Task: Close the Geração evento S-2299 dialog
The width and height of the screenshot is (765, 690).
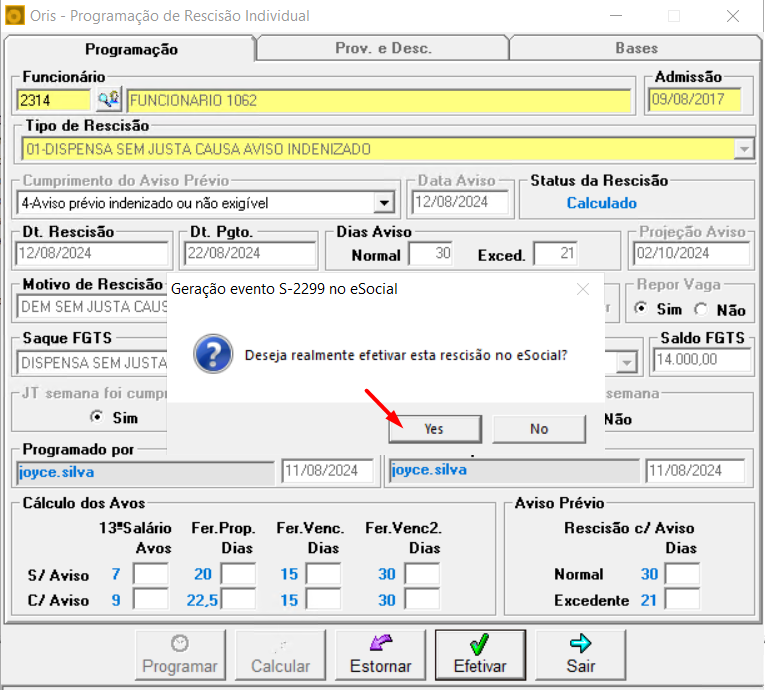Action: 583,289
